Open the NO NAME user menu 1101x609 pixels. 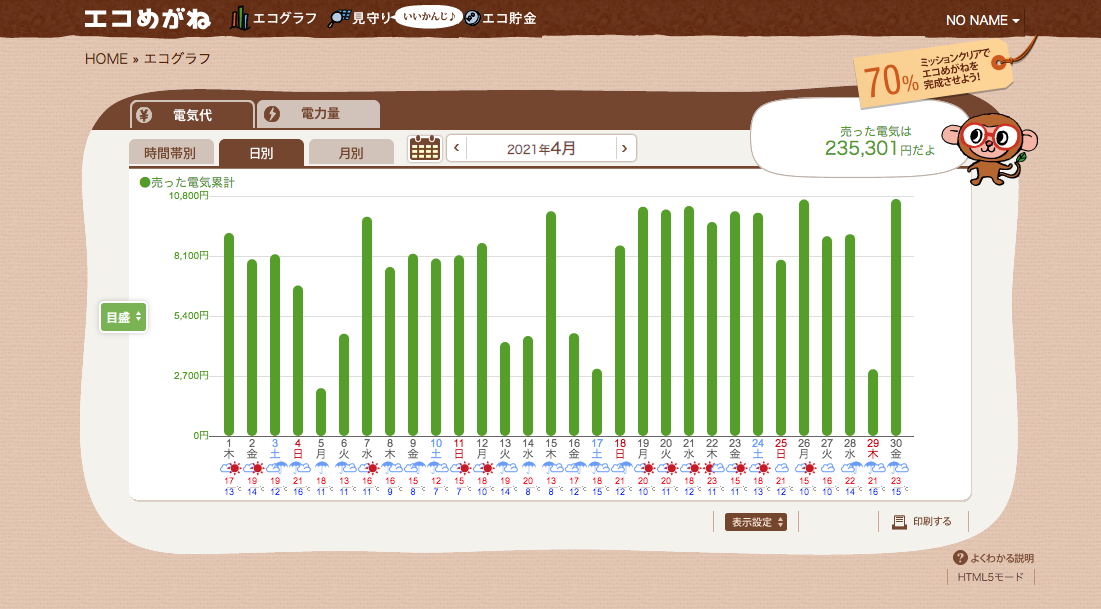point(983,21)
